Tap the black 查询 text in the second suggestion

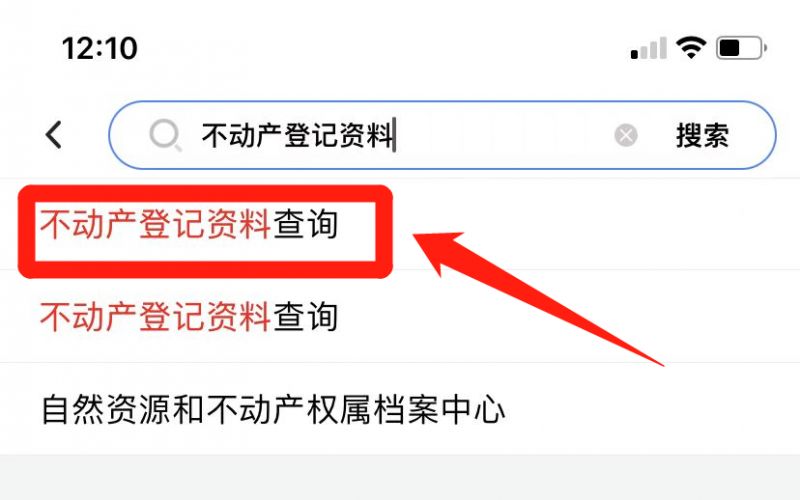306,316
